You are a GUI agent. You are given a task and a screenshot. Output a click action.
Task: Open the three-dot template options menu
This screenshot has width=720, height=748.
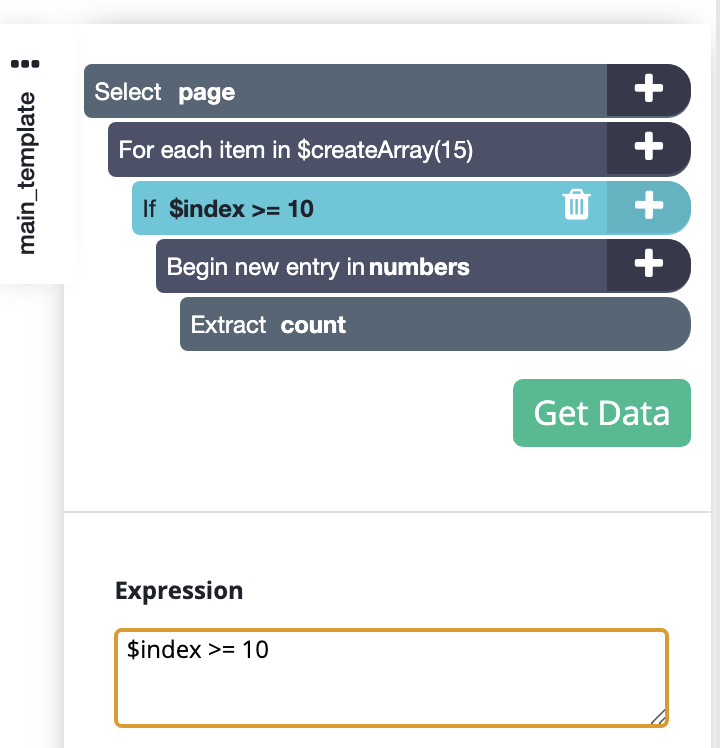[x=25, y=64]
